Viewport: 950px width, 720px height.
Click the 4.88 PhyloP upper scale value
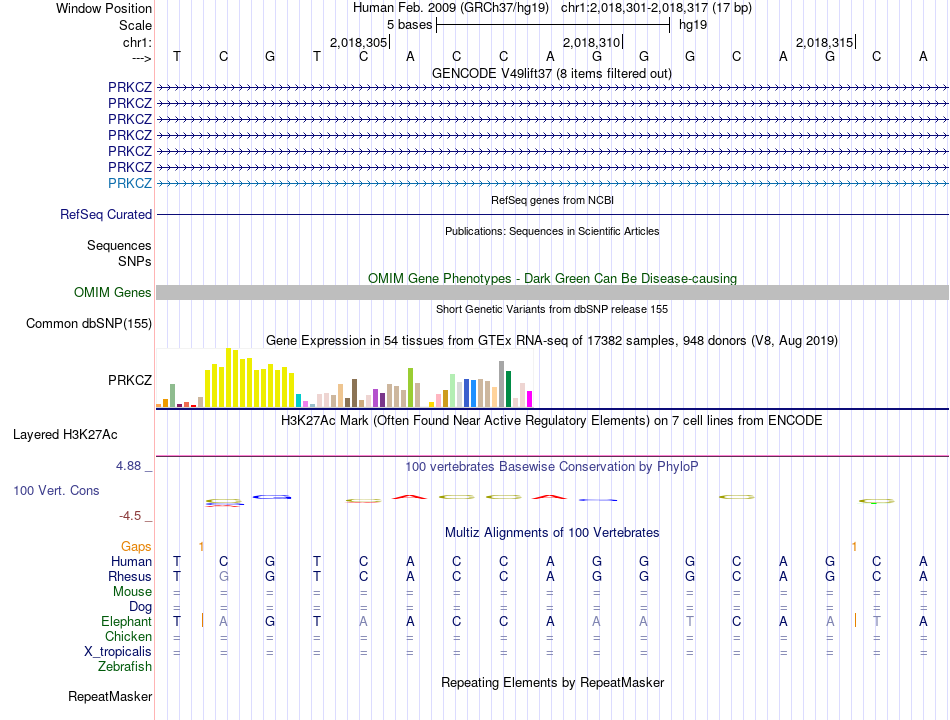pyautogui.click(x=128, y=466)
